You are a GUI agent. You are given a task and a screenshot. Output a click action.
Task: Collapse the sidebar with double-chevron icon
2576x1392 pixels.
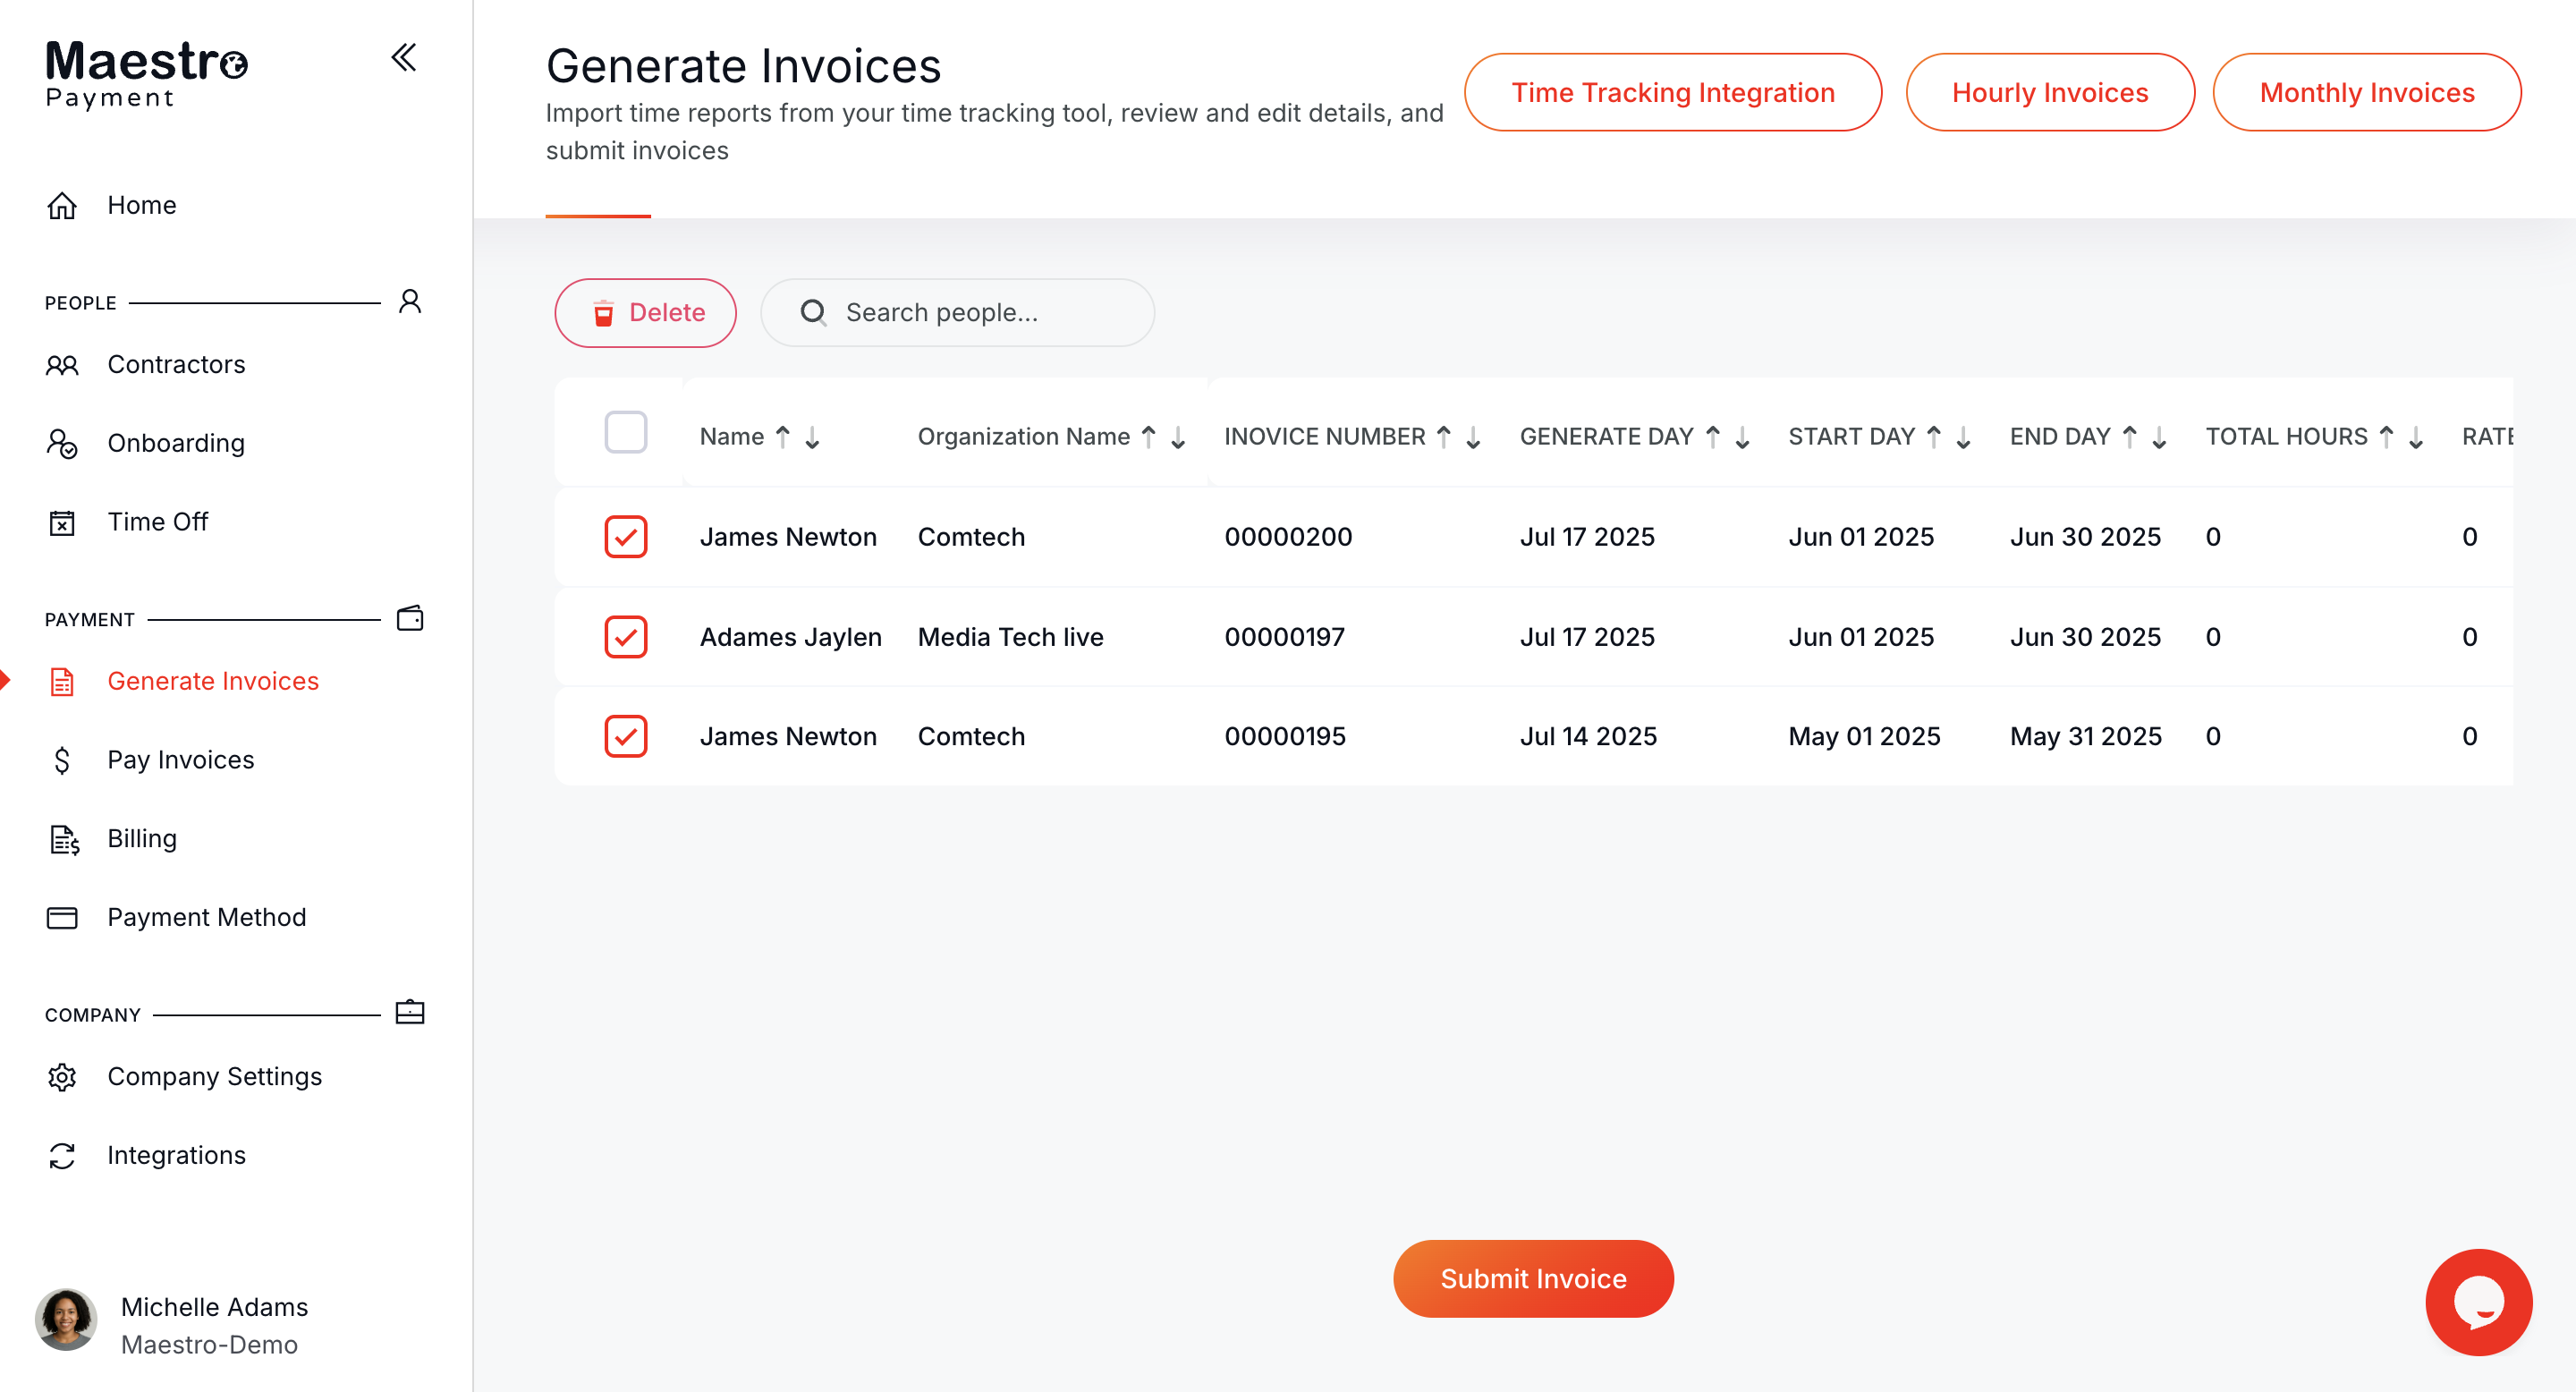point(403,58)
